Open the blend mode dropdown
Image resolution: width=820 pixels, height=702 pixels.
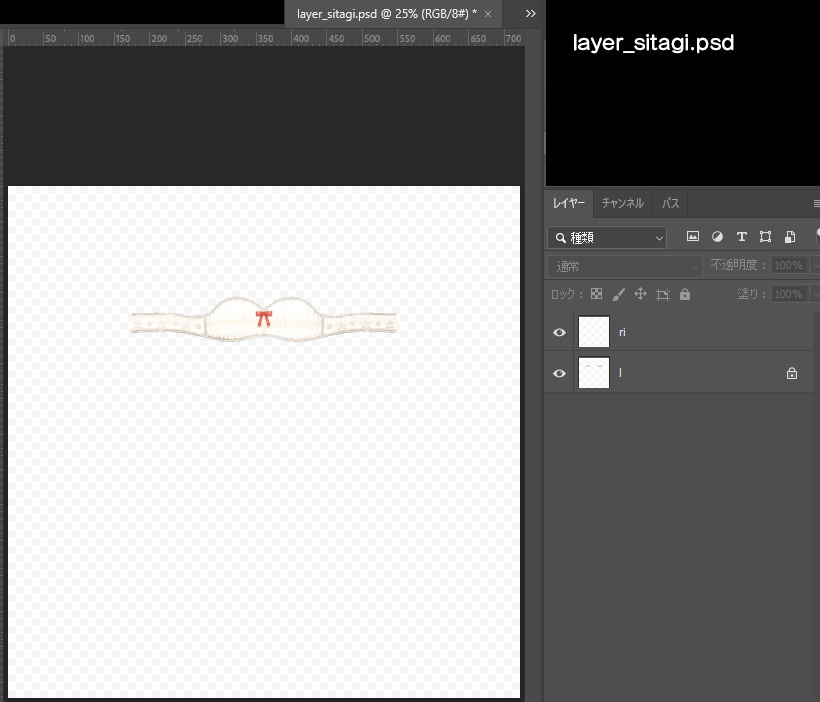pyautogui.click(x=623, y=264)
